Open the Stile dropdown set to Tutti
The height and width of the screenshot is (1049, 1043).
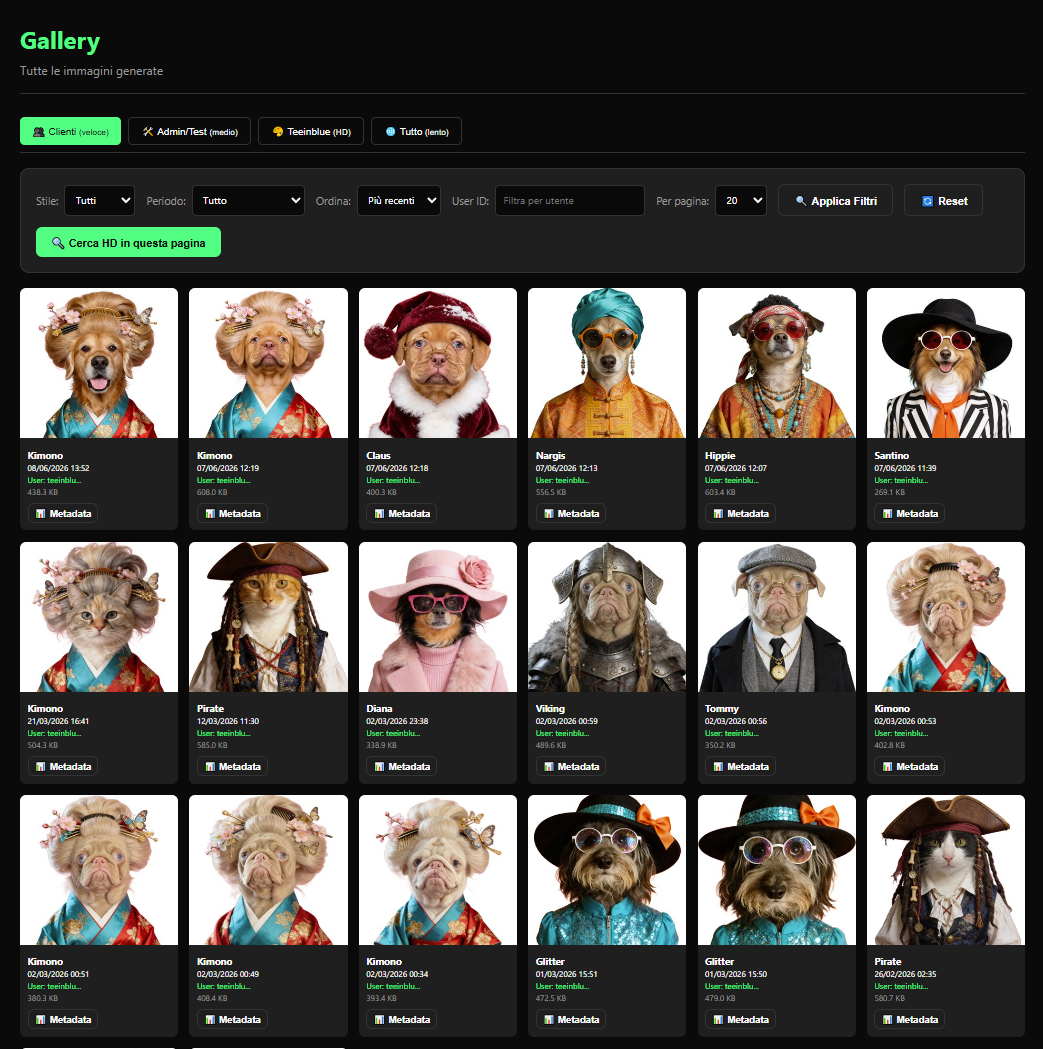tap(100, 201)
